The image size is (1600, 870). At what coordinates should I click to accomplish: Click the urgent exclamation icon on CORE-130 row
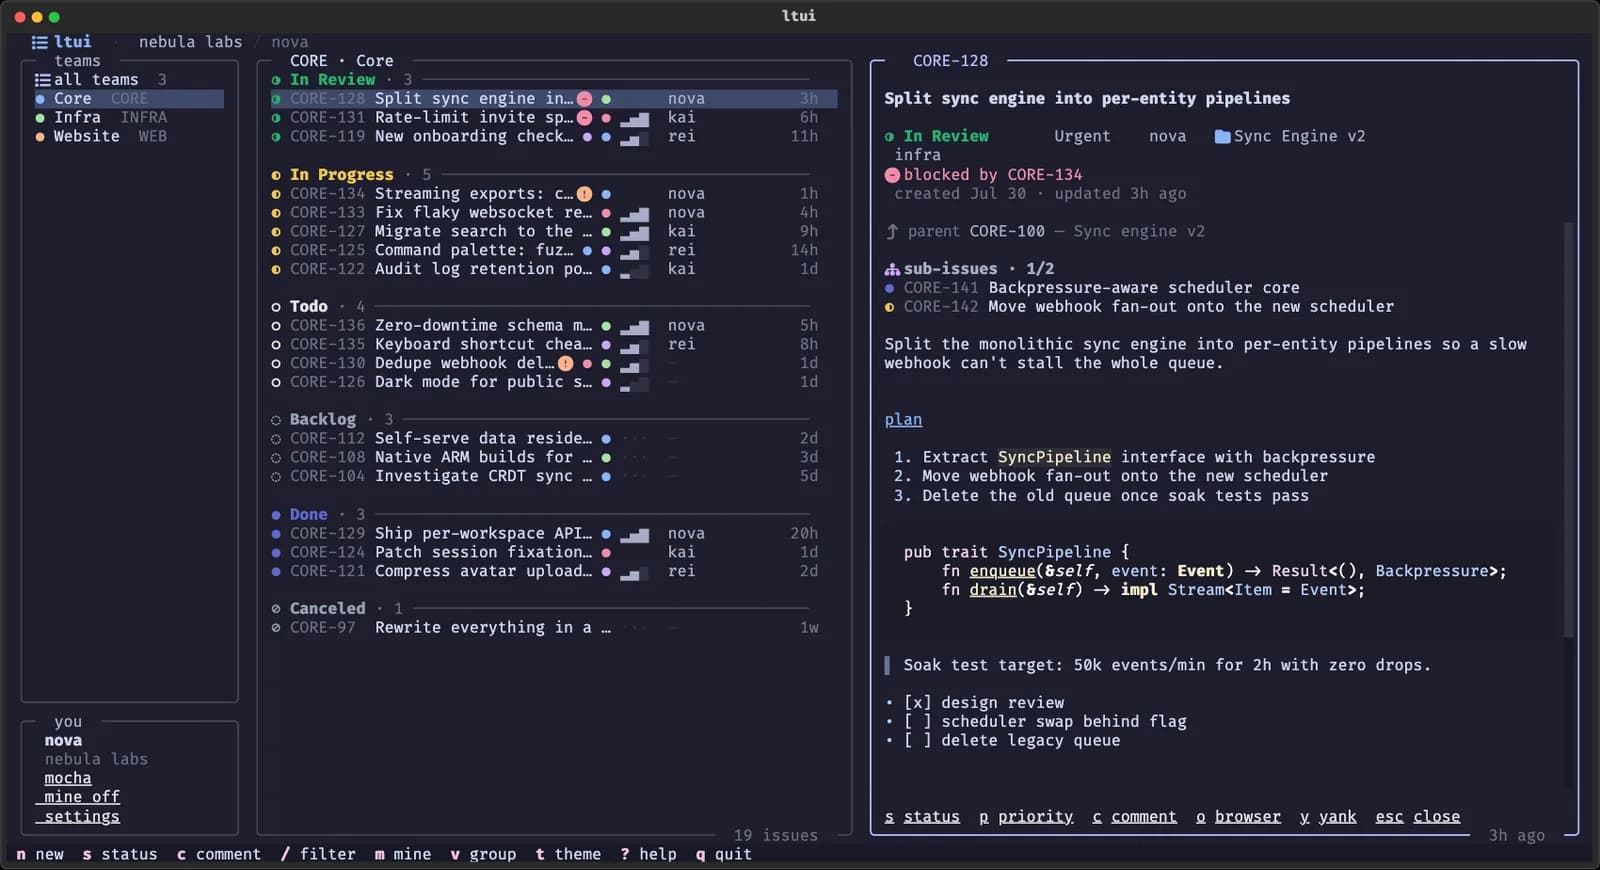click(x=565, y=364)
